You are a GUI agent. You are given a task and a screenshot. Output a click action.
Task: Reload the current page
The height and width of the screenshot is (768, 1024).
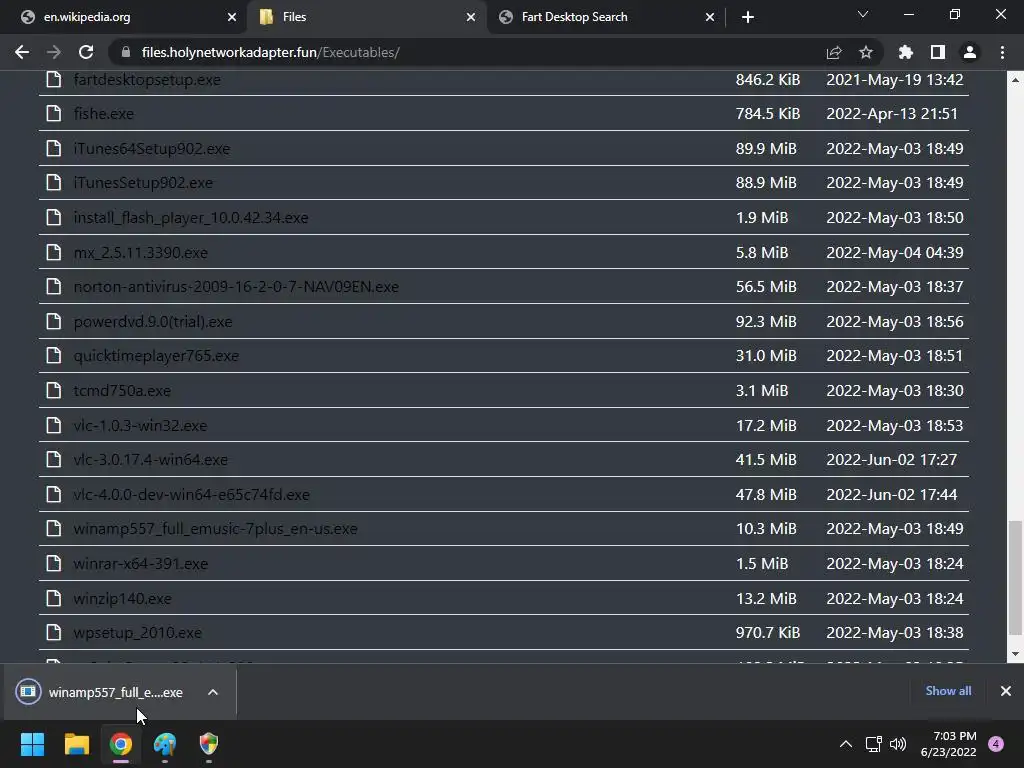[x=86, y=52]
